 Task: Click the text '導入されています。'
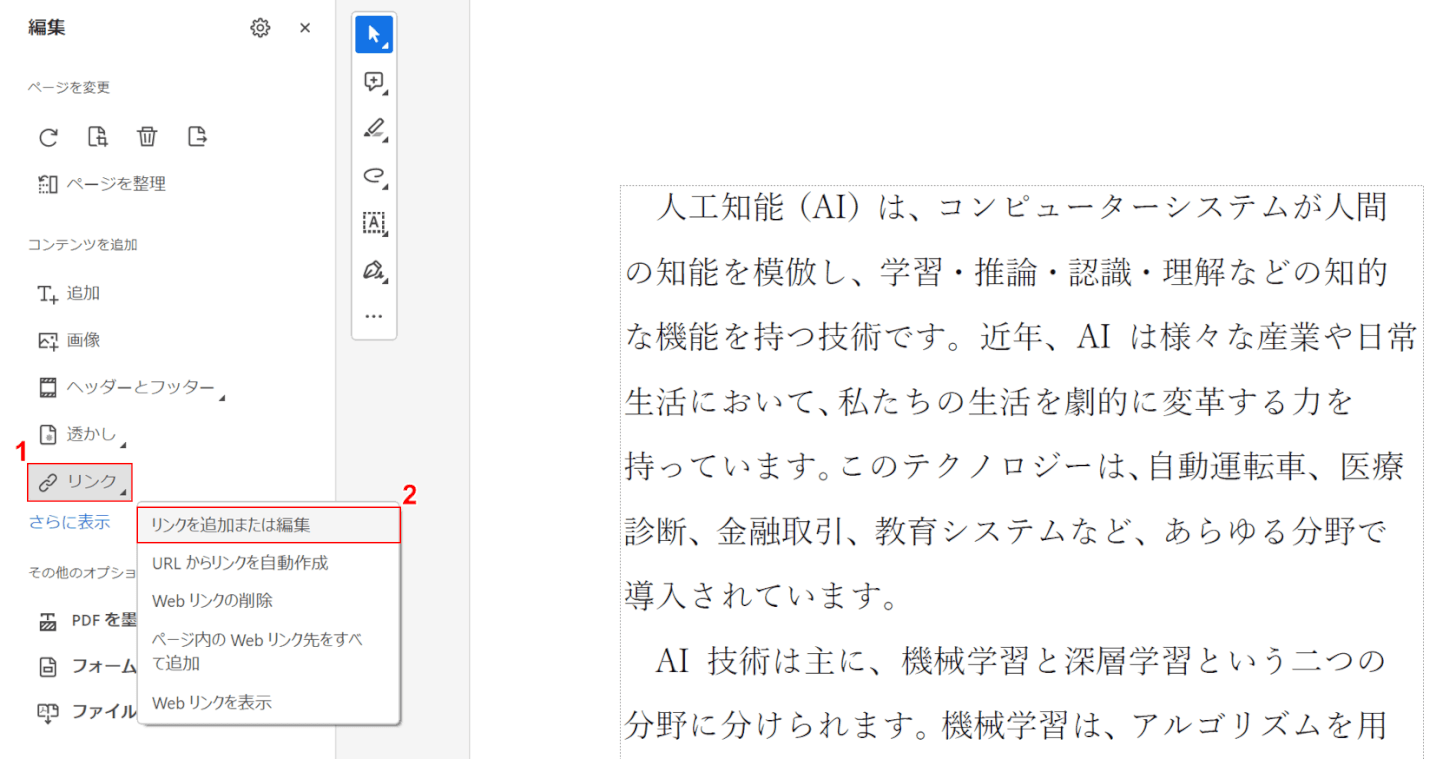coord(760,597)
